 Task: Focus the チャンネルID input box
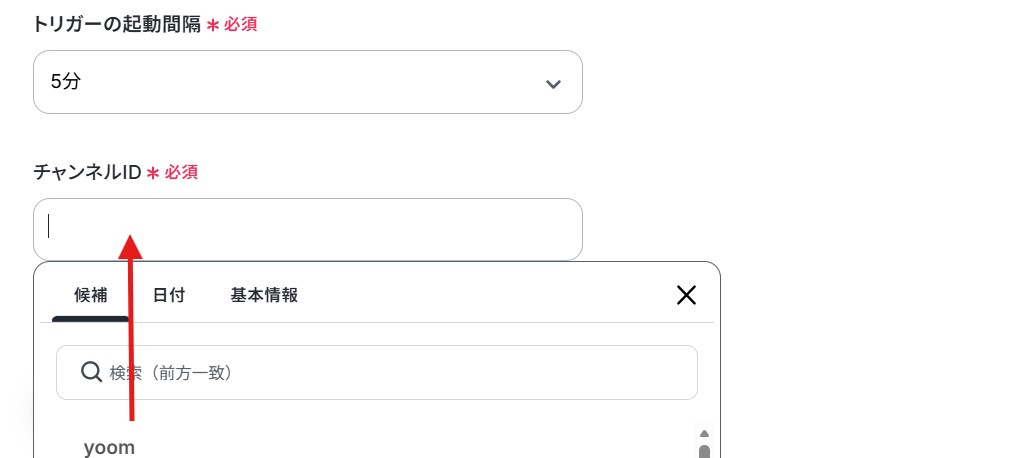[x=308, y=229]
